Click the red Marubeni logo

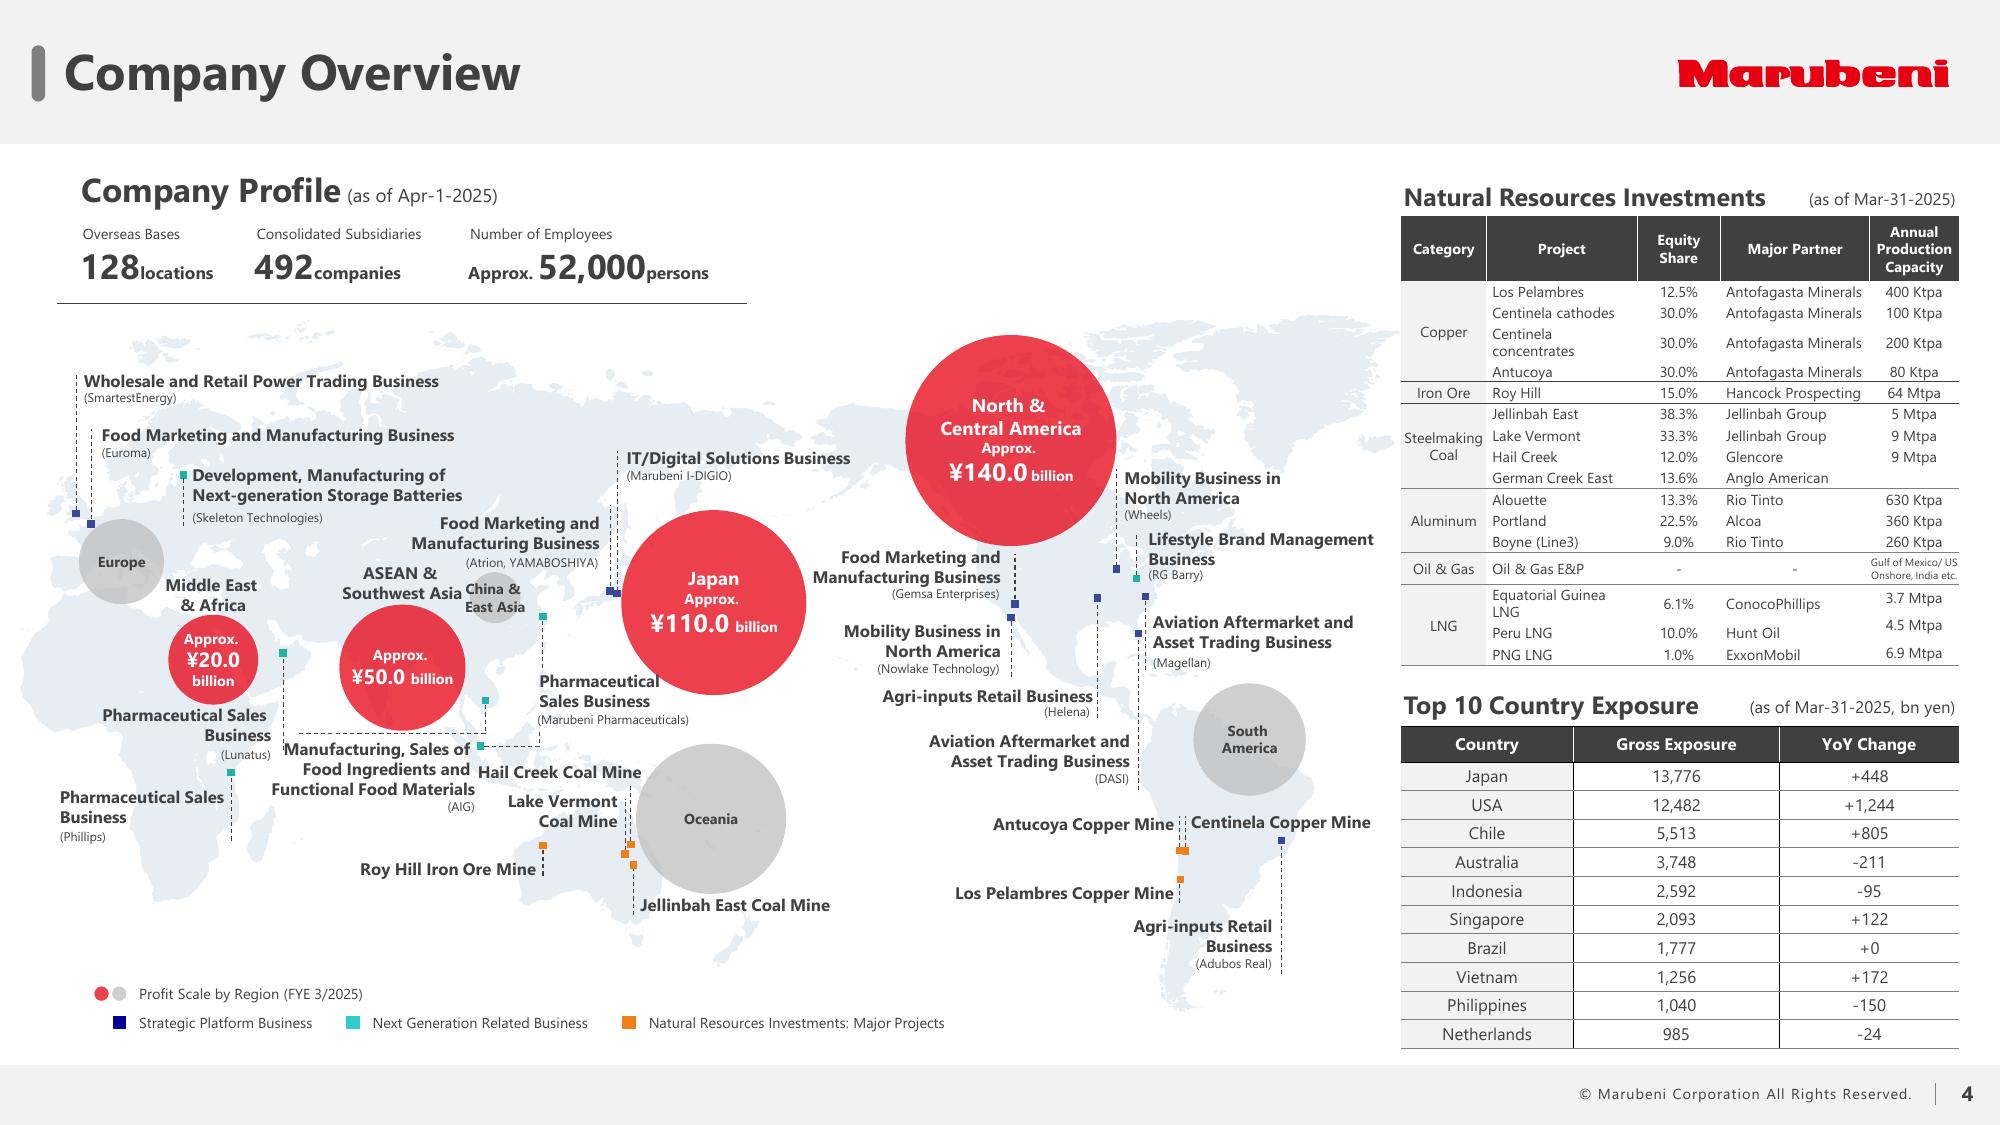(1813, 74)
